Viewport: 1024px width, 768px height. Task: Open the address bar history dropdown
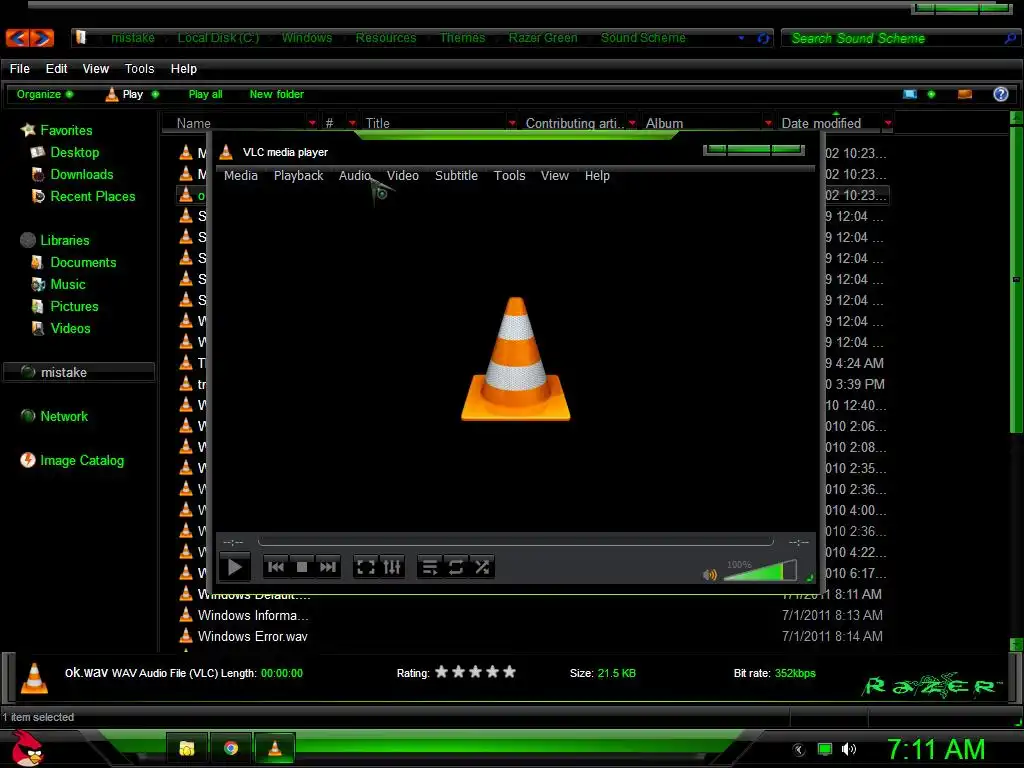point(741,38)
